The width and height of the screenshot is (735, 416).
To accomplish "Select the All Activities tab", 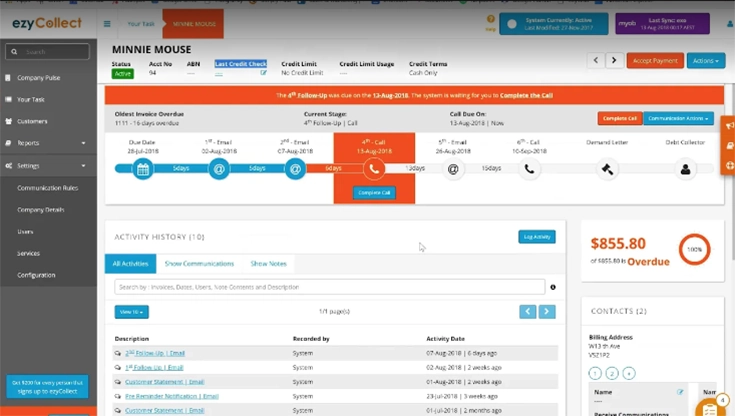I will (130, 264).
